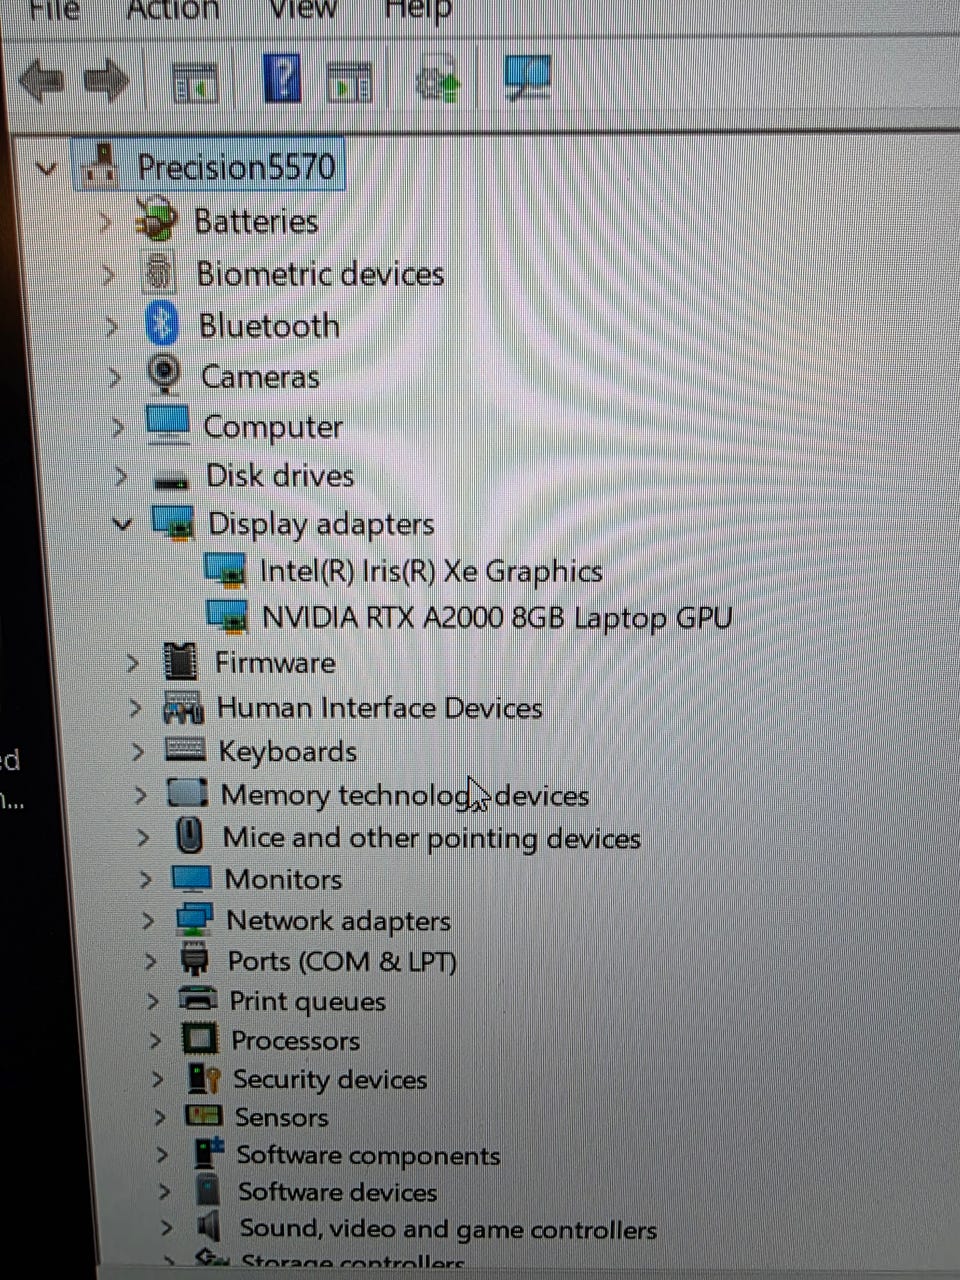
Task: Click the Forward arrow toolbar icon
Action: [x=107, y=80]
